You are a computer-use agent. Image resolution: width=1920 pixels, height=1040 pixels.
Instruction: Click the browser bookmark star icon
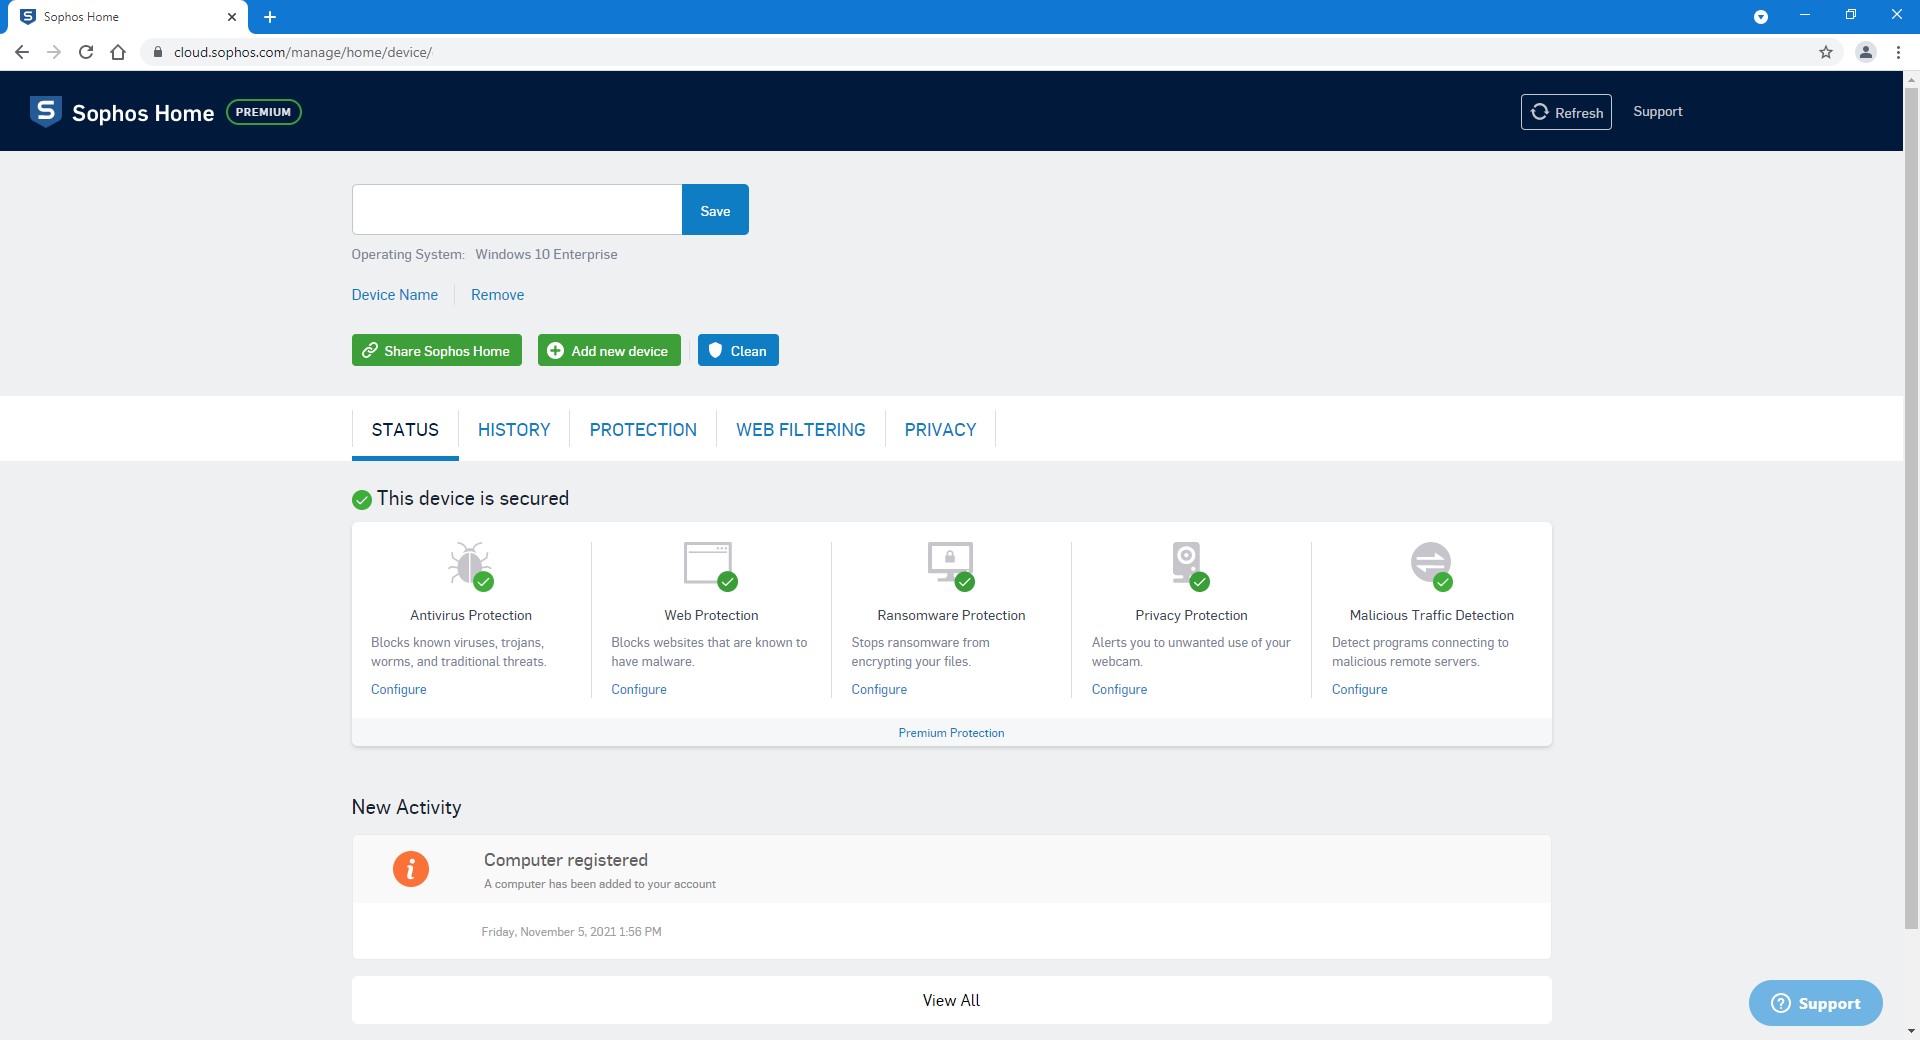pyautogui.click(x=1826, y=52)
